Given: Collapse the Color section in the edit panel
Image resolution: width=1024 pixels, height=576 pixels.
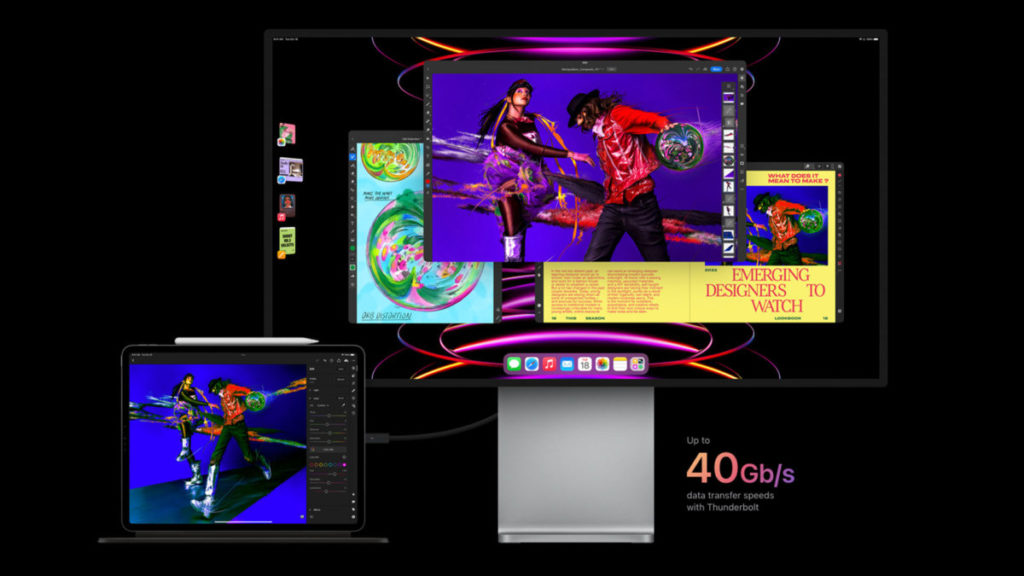Looking at the screenshot, I should [320, 398].
